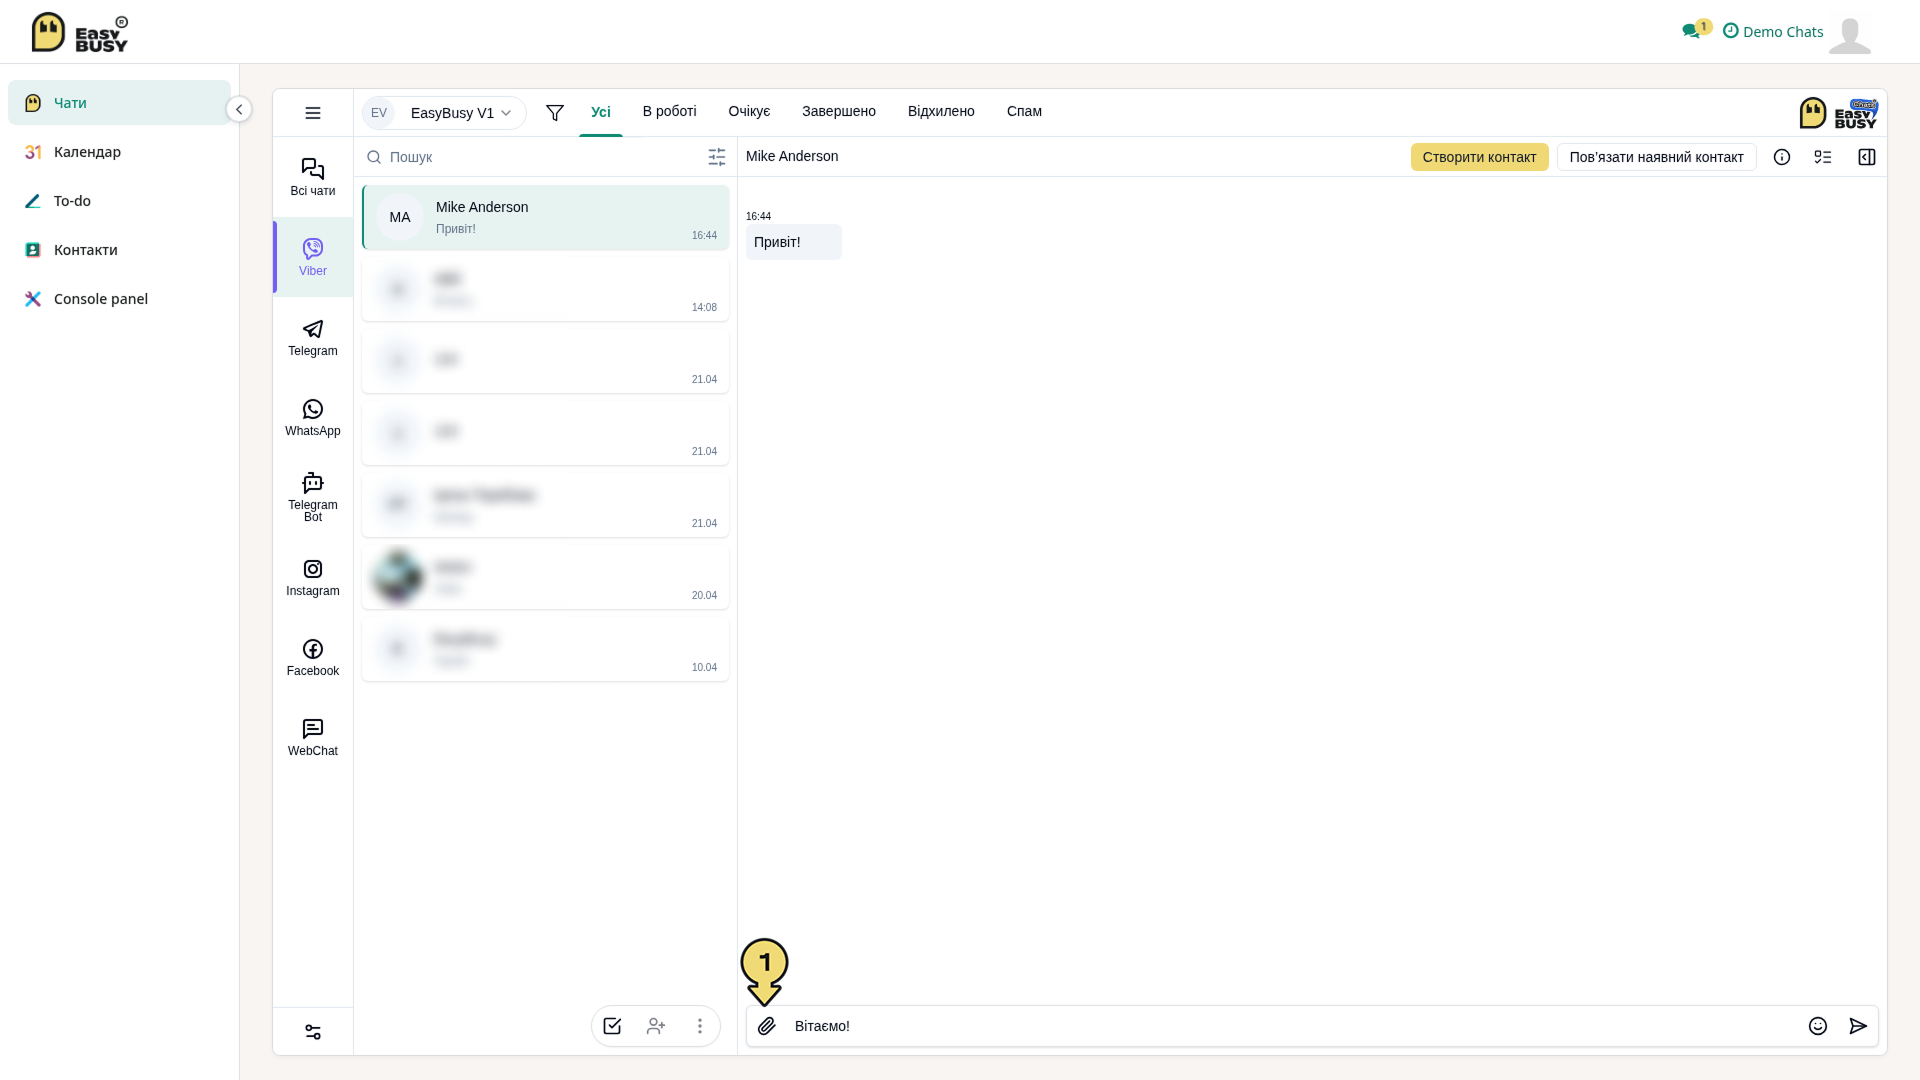Viewport: 1920px width, 1080px height.
Task: Collapse the left navigation sidebar
Action: coord(239,109)
